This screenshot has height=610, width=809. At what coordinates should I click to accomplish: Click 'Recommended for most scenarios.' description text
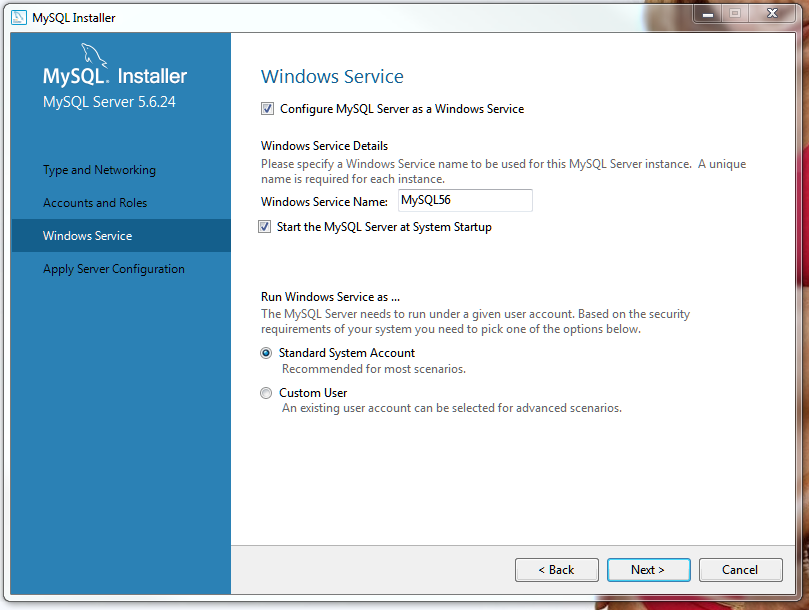[x=374, y=369]
